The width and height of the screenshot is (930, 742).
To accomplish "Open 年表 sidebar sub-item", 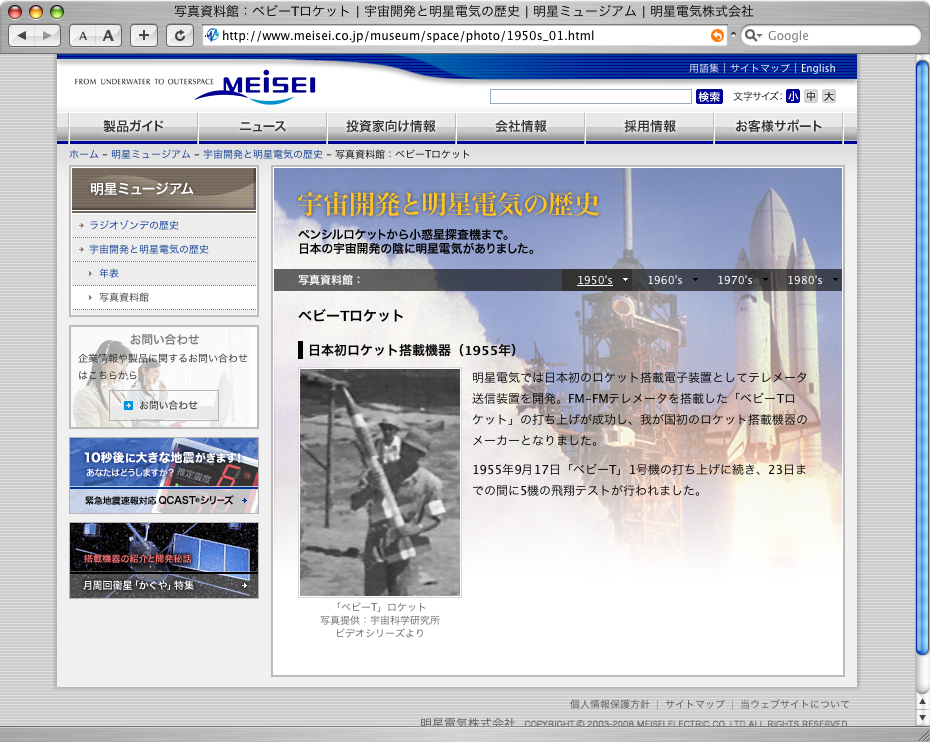I will [109, 273].
